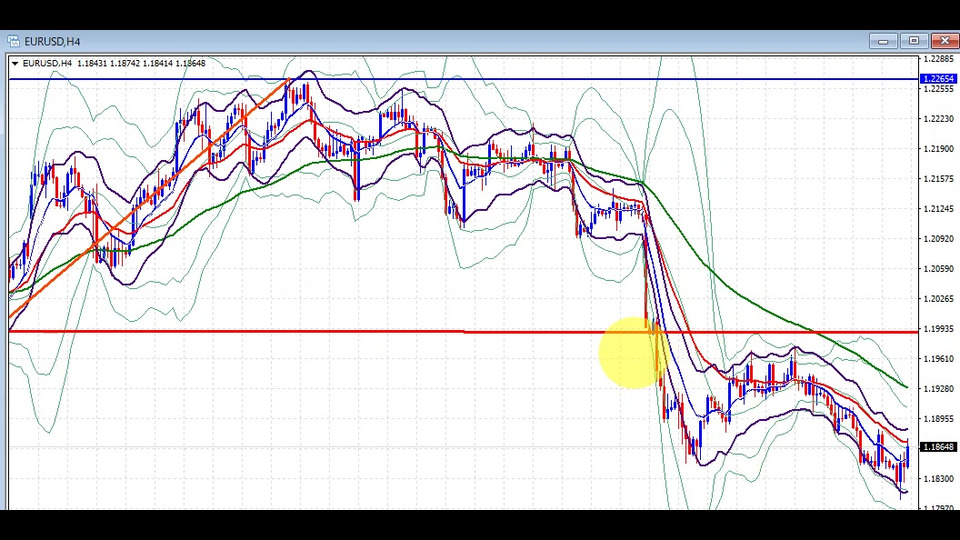Maximize the EURUSD,H4 chart window
960x540 pixels.
913,41
